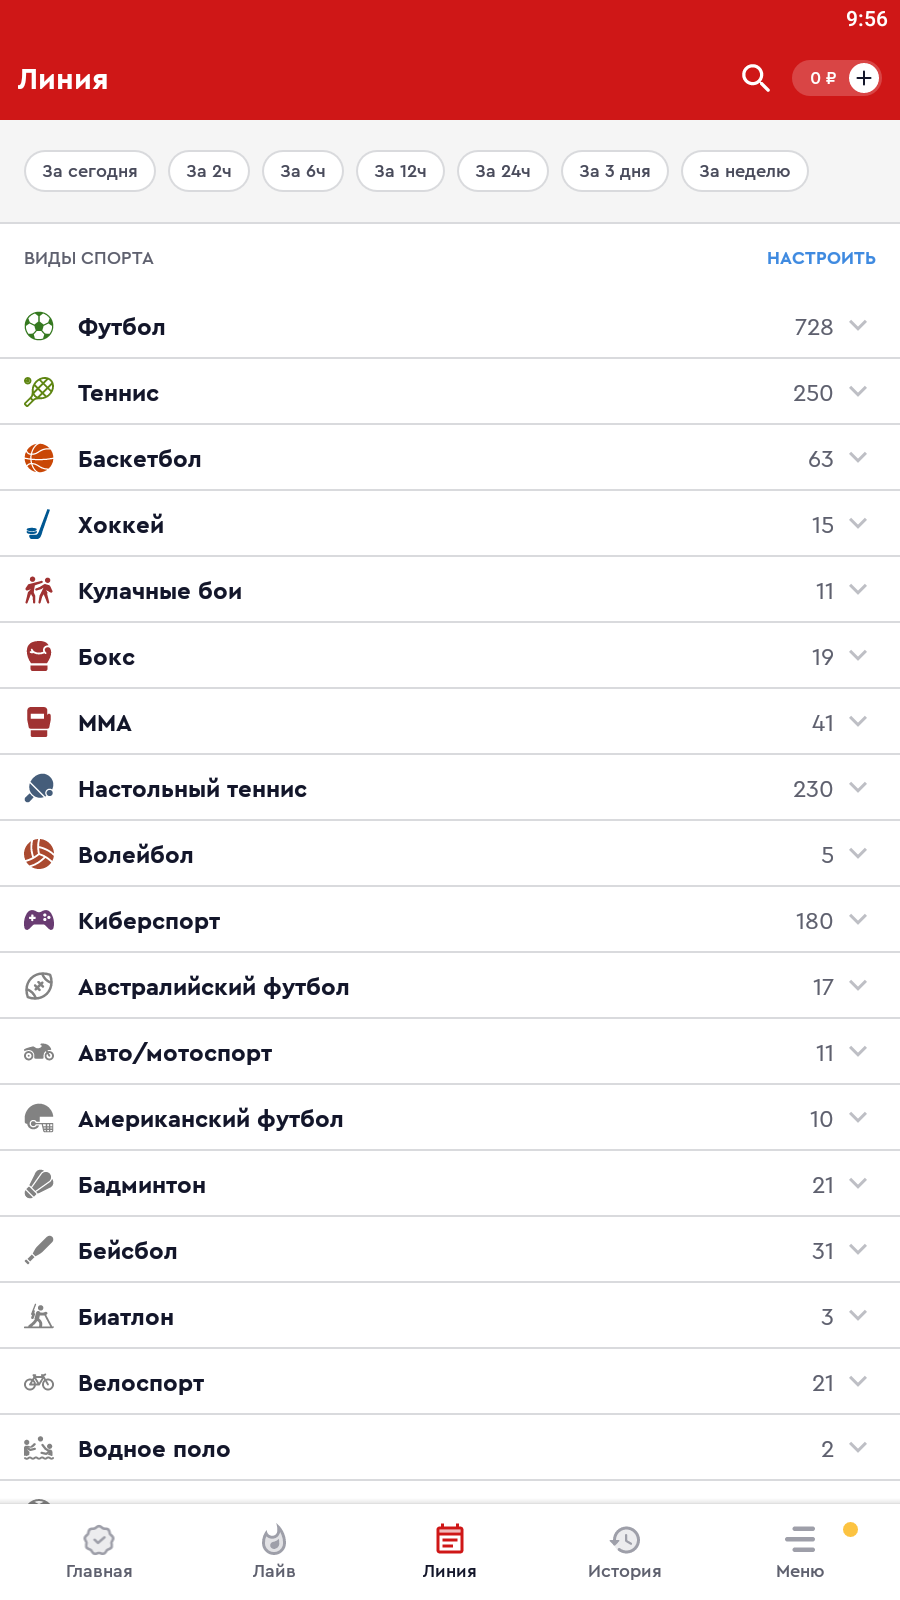Select the "За неделю" time filter
Screen dimensions: 900x1600
tap(744, 171)
